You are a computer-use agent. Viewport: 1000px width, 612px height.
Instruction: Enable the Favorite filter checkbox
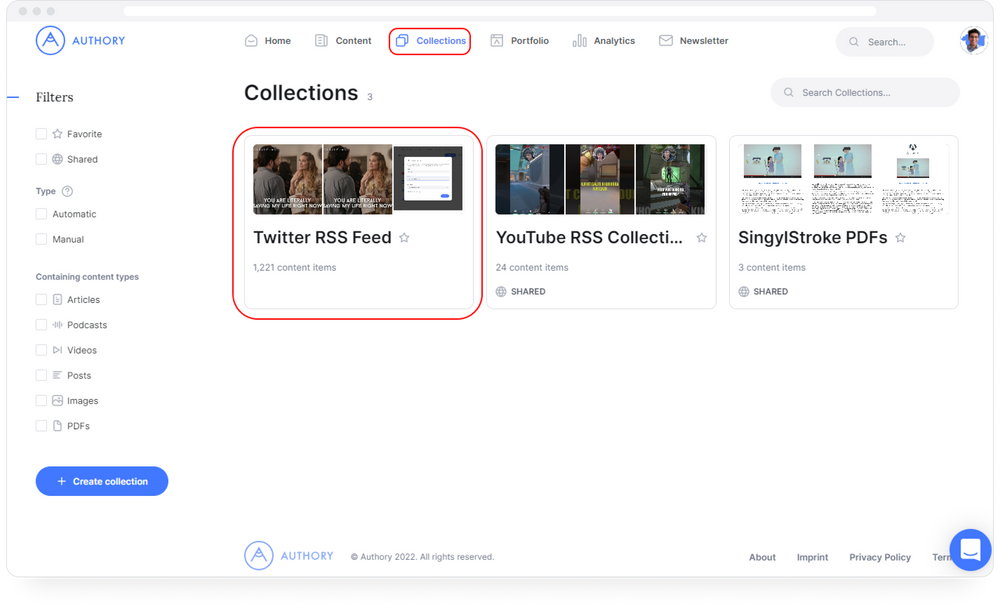[x=41, y=133]
